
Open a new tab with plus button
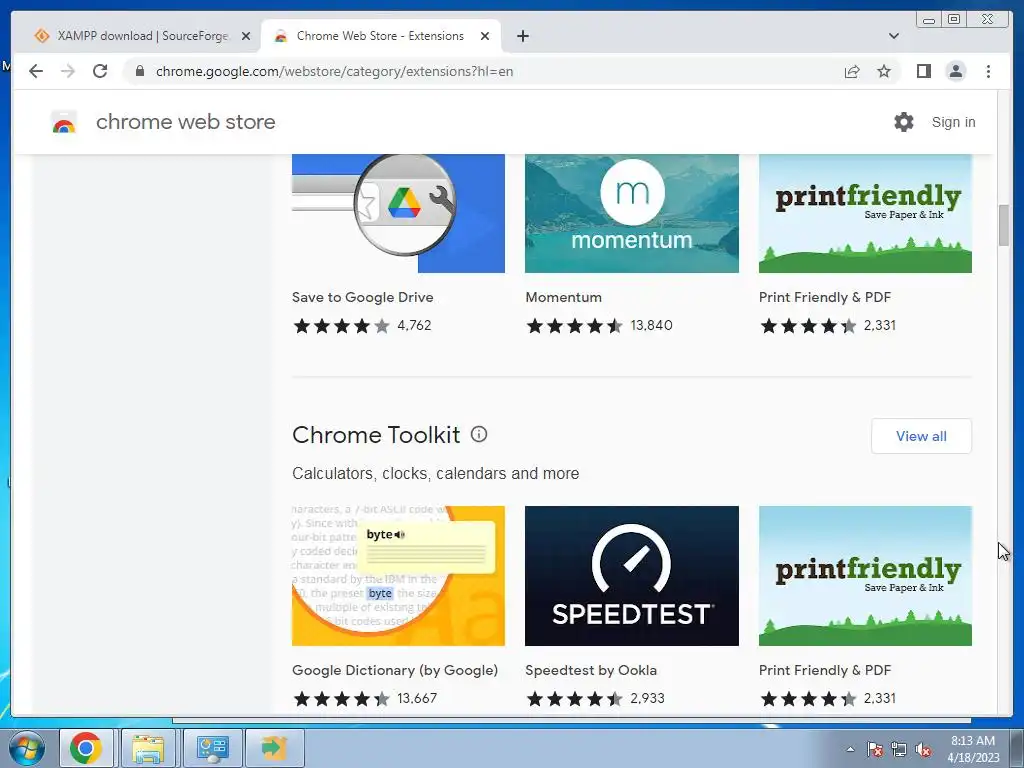(522, 36)
